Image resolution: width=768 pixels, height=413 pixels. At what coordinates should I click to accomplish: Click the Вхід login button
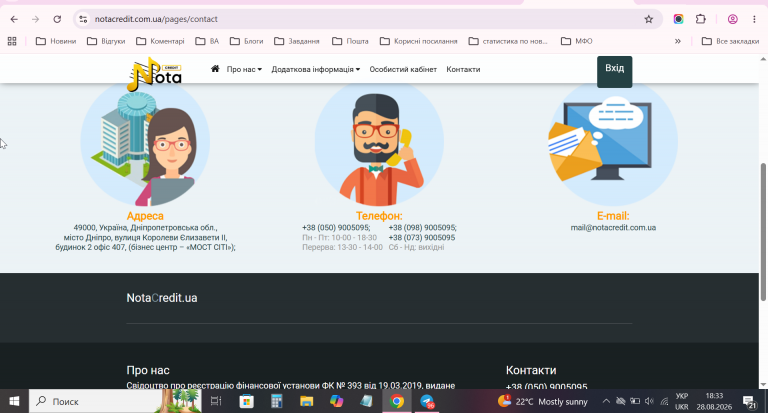click(615, 72)
